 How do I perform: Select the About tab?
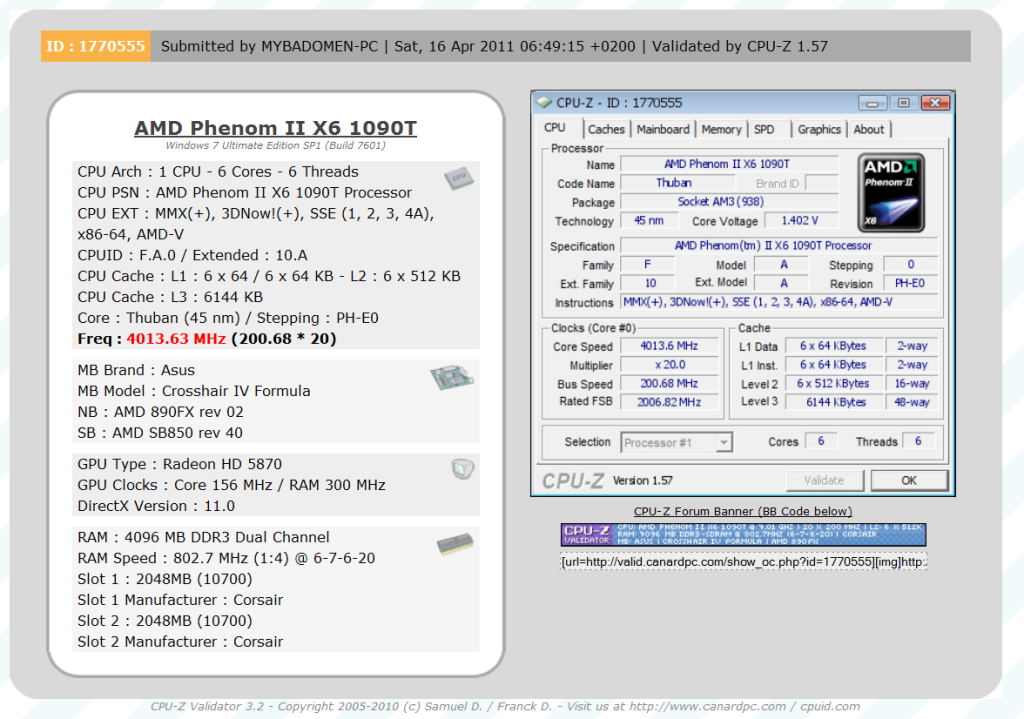coord(869,129)
